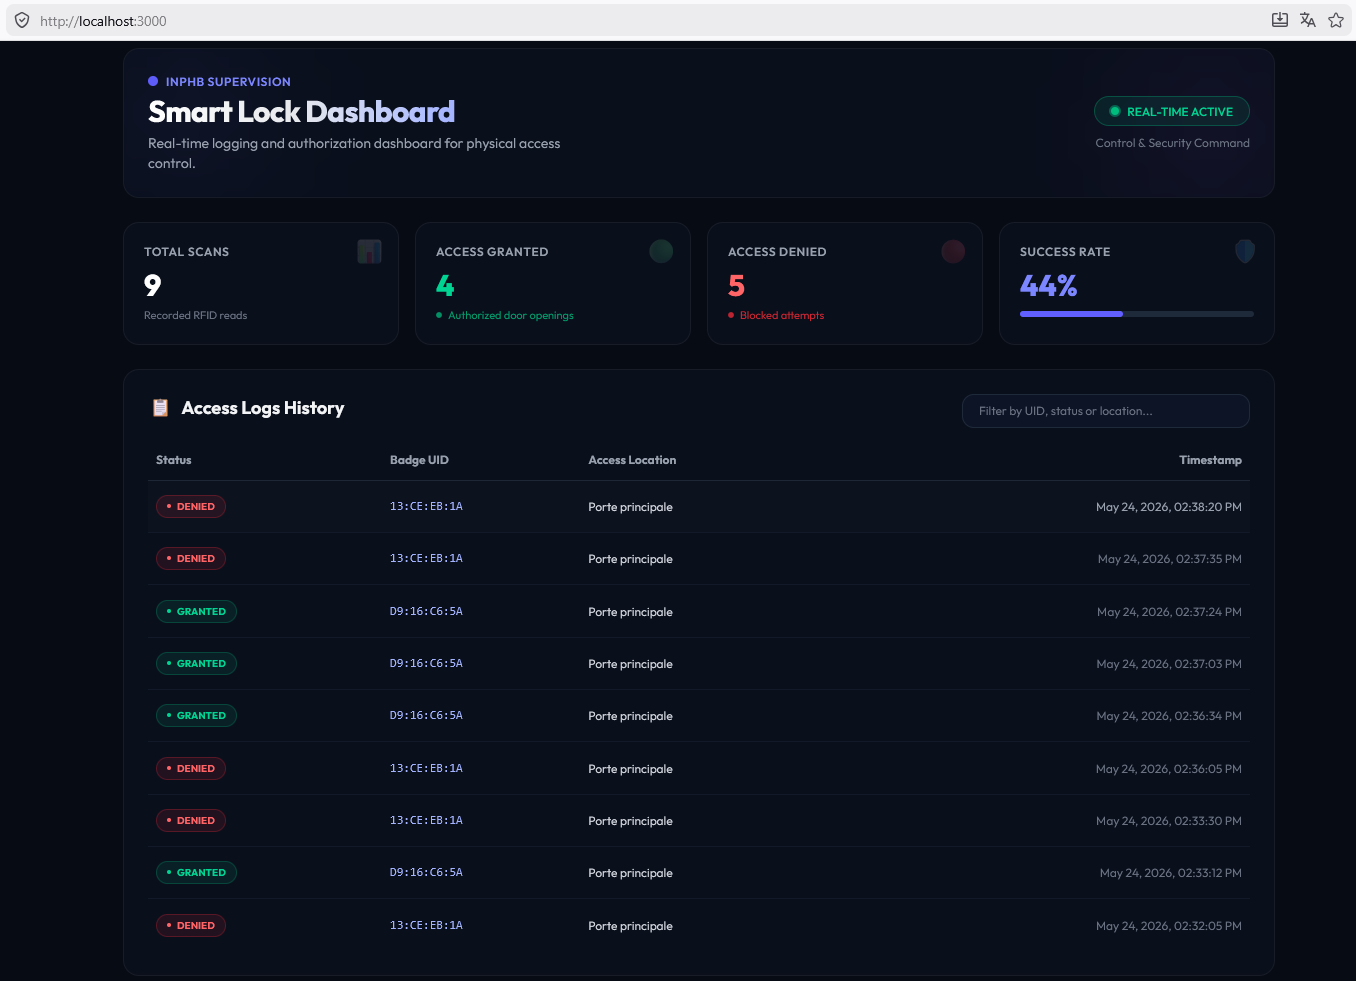Image resolution: width=1356 pixels, height=981 pixels.
Task: Click DENIED badge in the 02:32:05 PM row
Action: [x=191, y=925]
